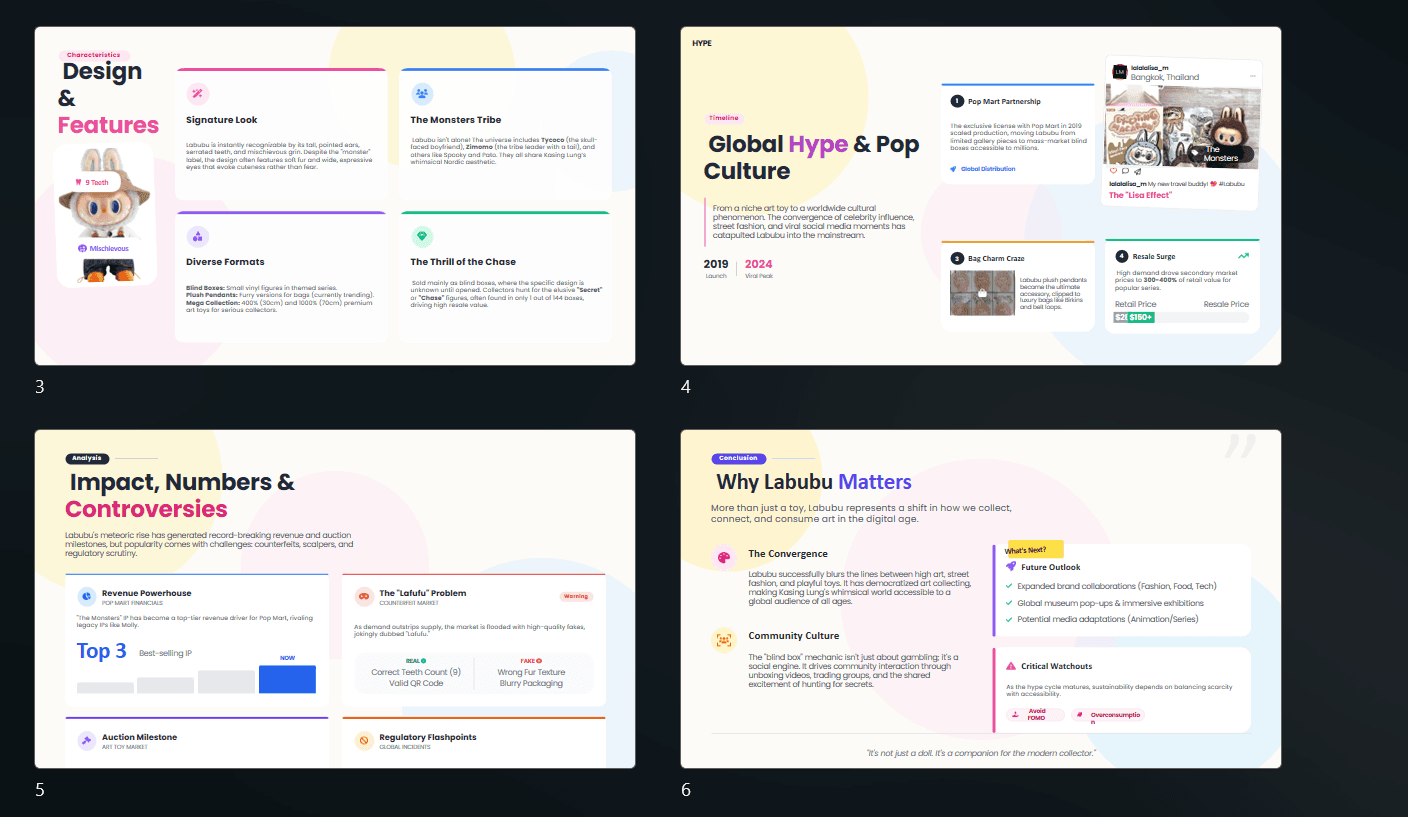Select the slide 3 Design & Features thumbnail
This screenshot has height=817, width=1408.
(335, 196)
